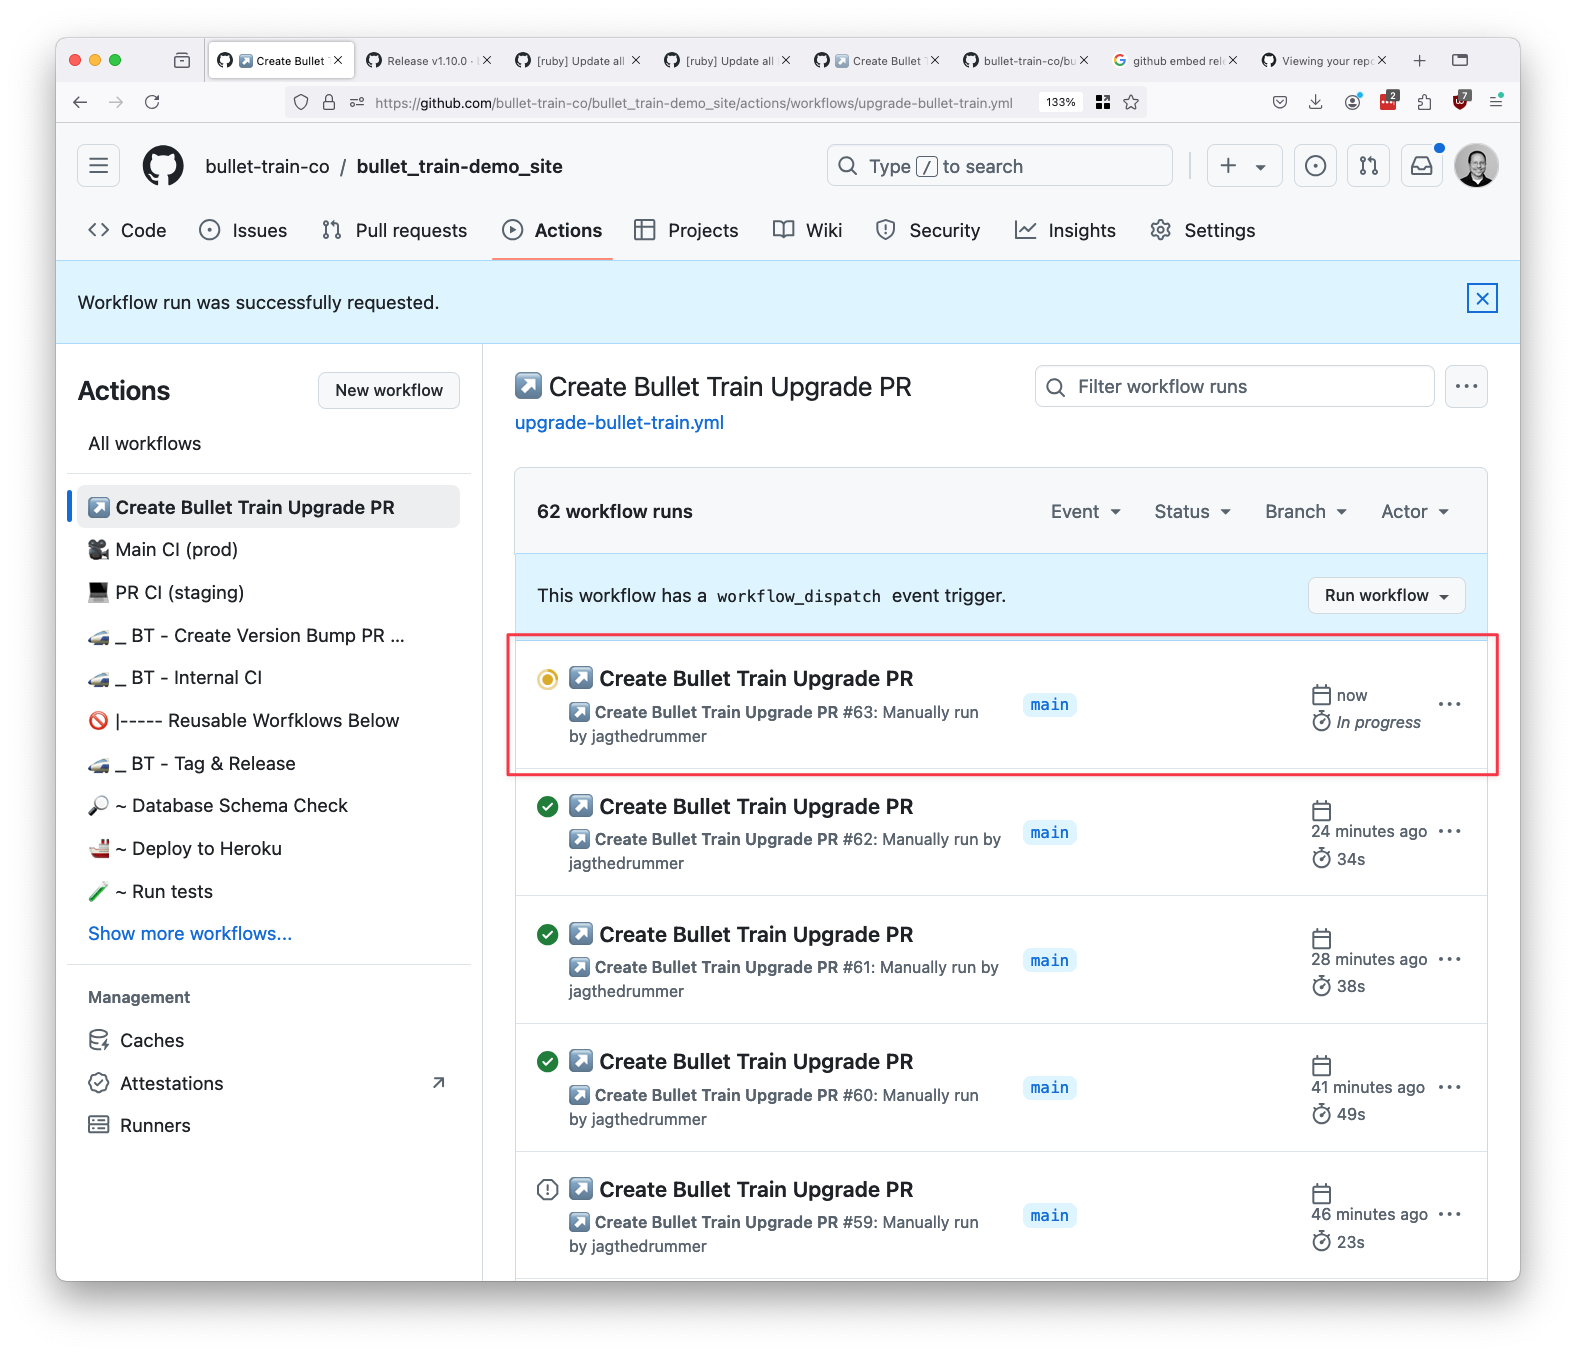This screenshot has width=1576, height=1355.
Task: Select All workflows in sidebar
Action: tap(144, 444)
